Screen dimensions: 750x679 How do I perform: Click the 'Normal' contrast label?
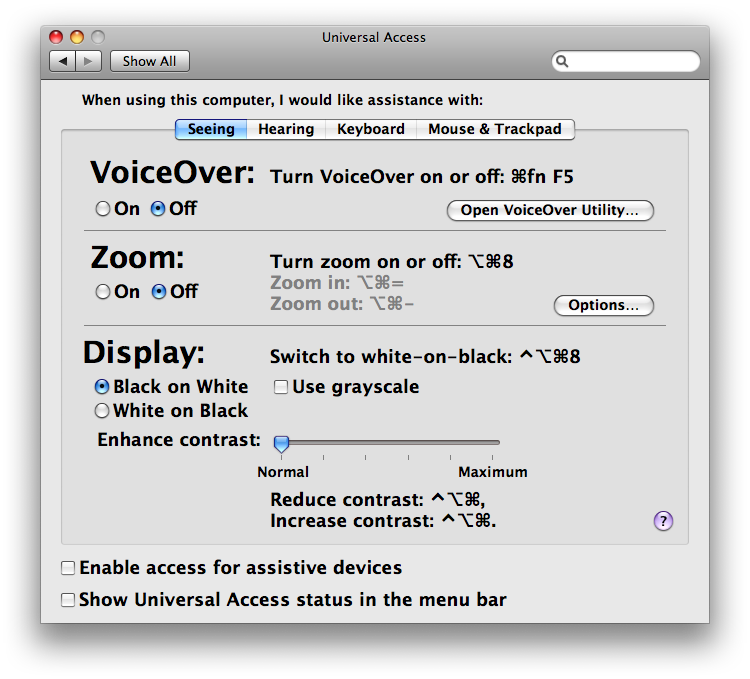(283, 472)
